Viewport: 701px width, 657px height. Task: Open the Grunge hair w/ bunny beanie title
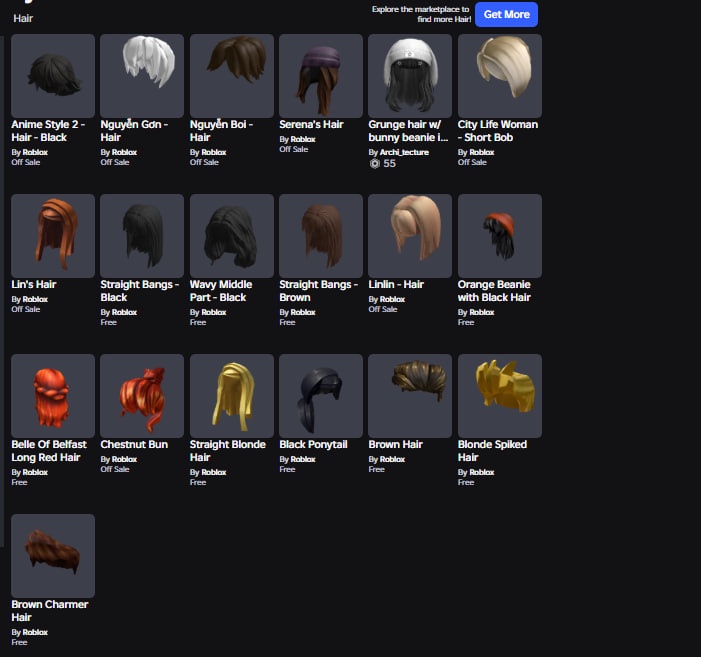point(408,131)
